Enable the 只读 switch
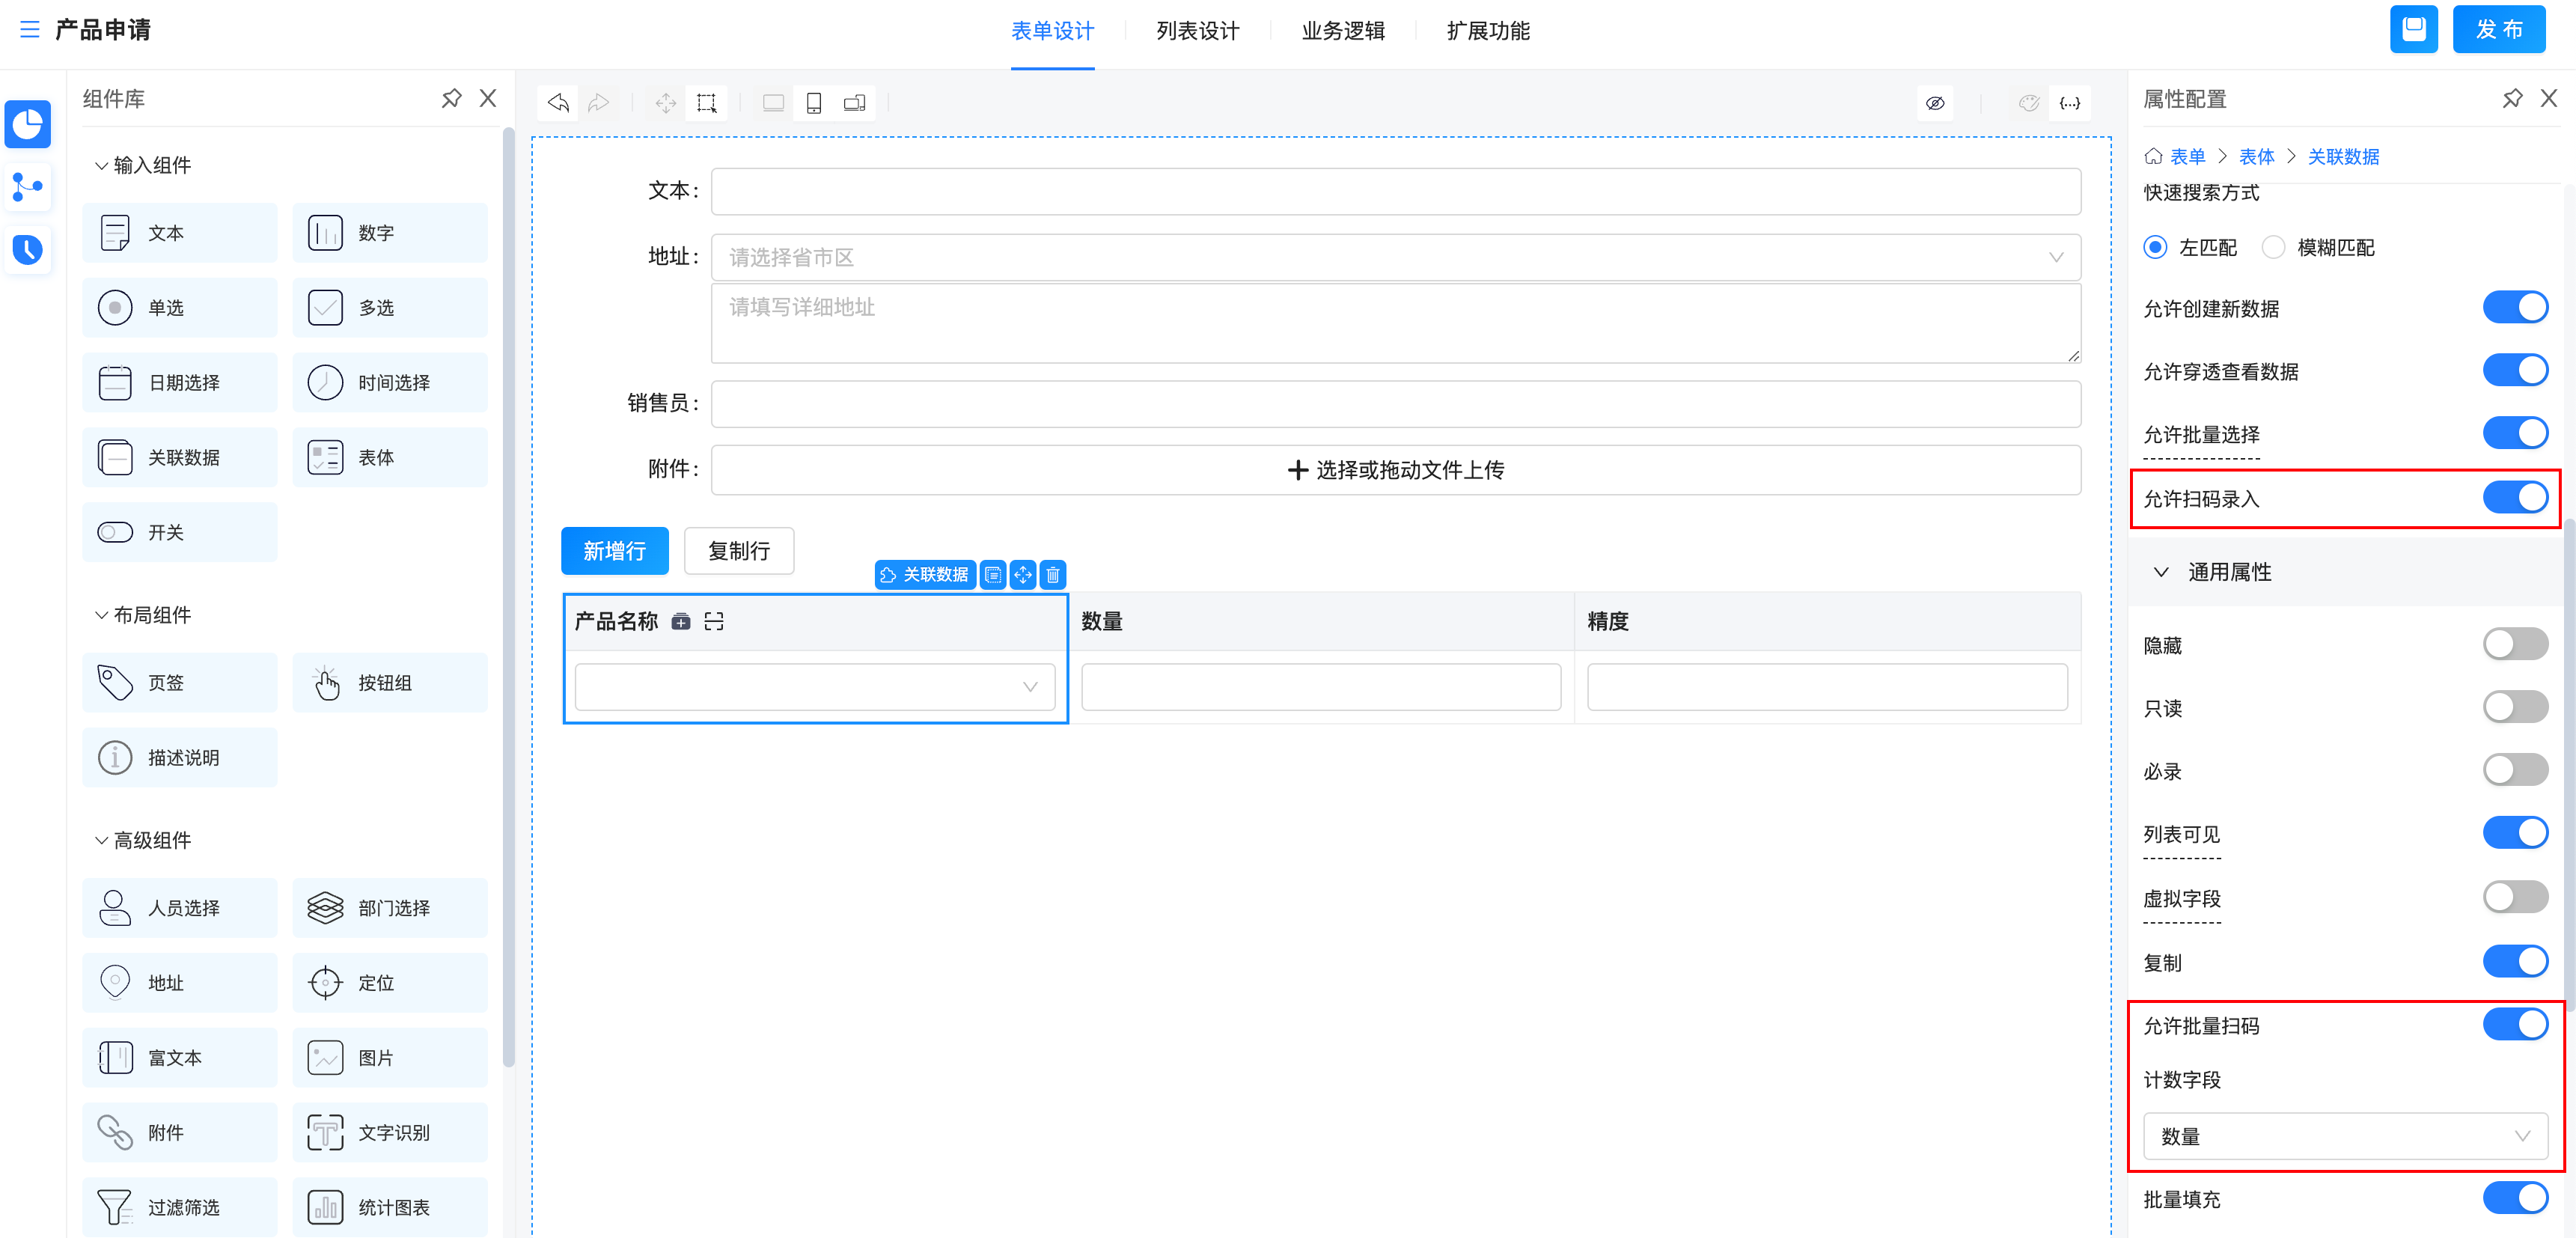The height and width of the screenshot is (1238, 2576). pos(2515,707)
